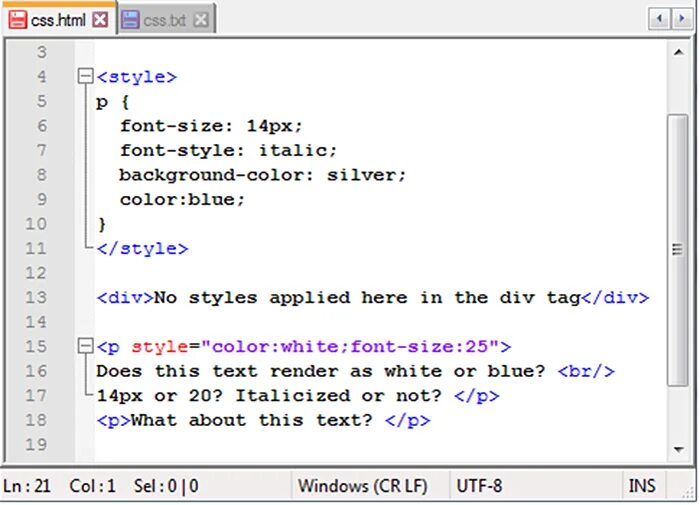Click 'Col : 1' in the status bar

click(x=92, y=486)
